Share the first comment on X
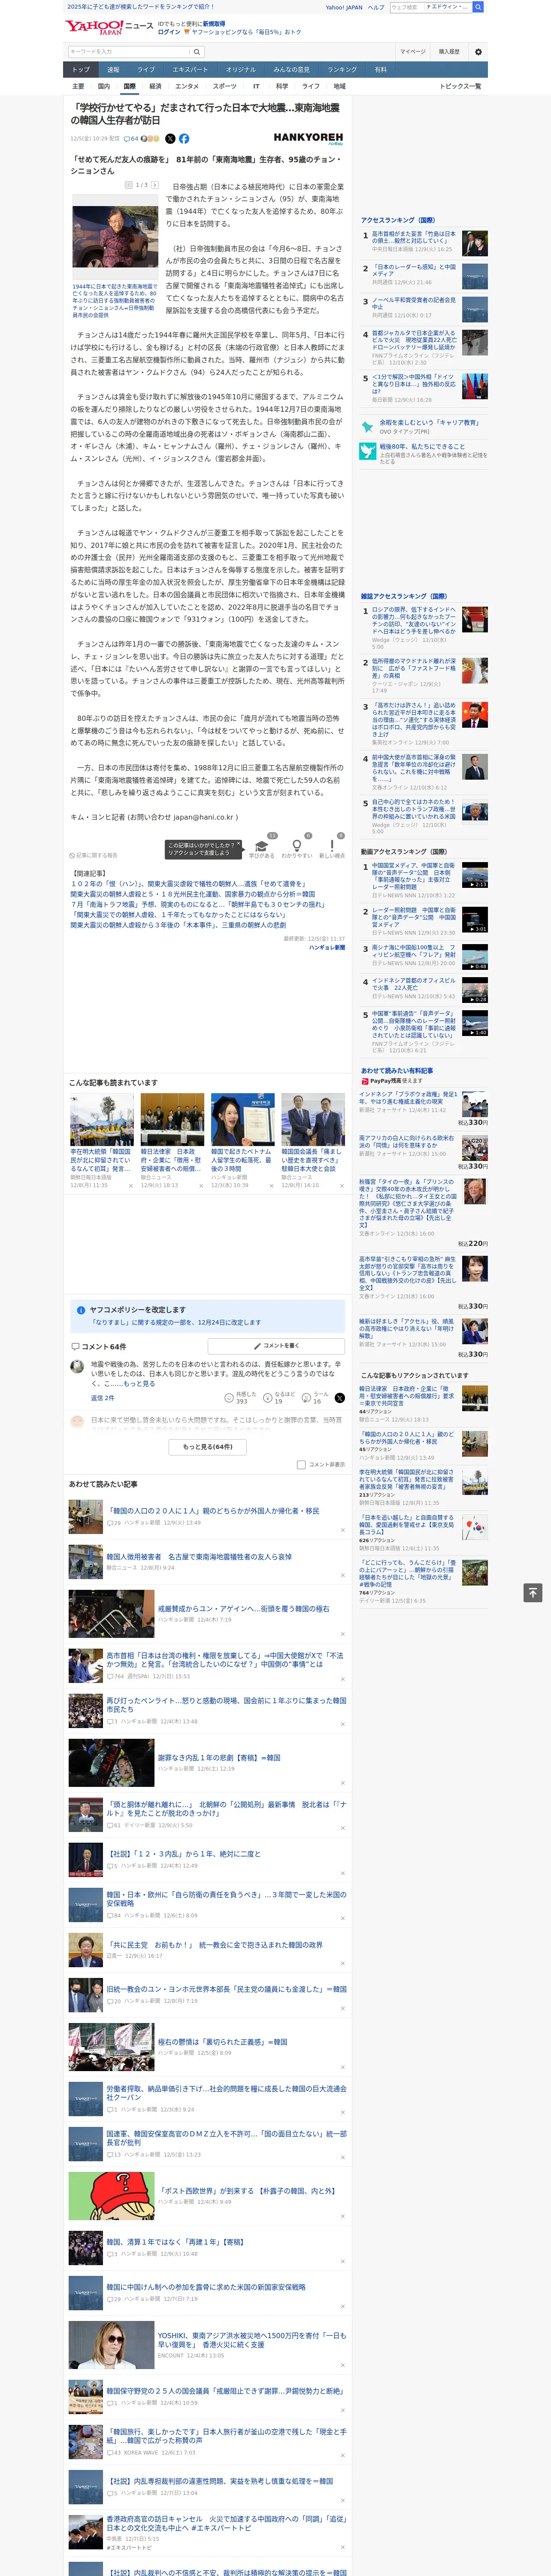551x2576 pixels. pyautogui.click(x=340, y=1398)
